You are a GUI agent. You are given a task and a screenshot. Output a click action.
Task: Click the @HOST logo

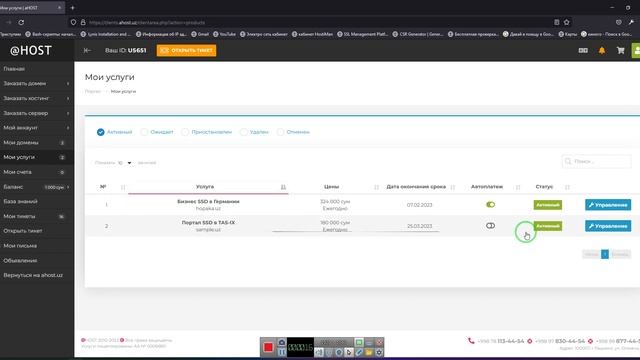tap(31, 50)
